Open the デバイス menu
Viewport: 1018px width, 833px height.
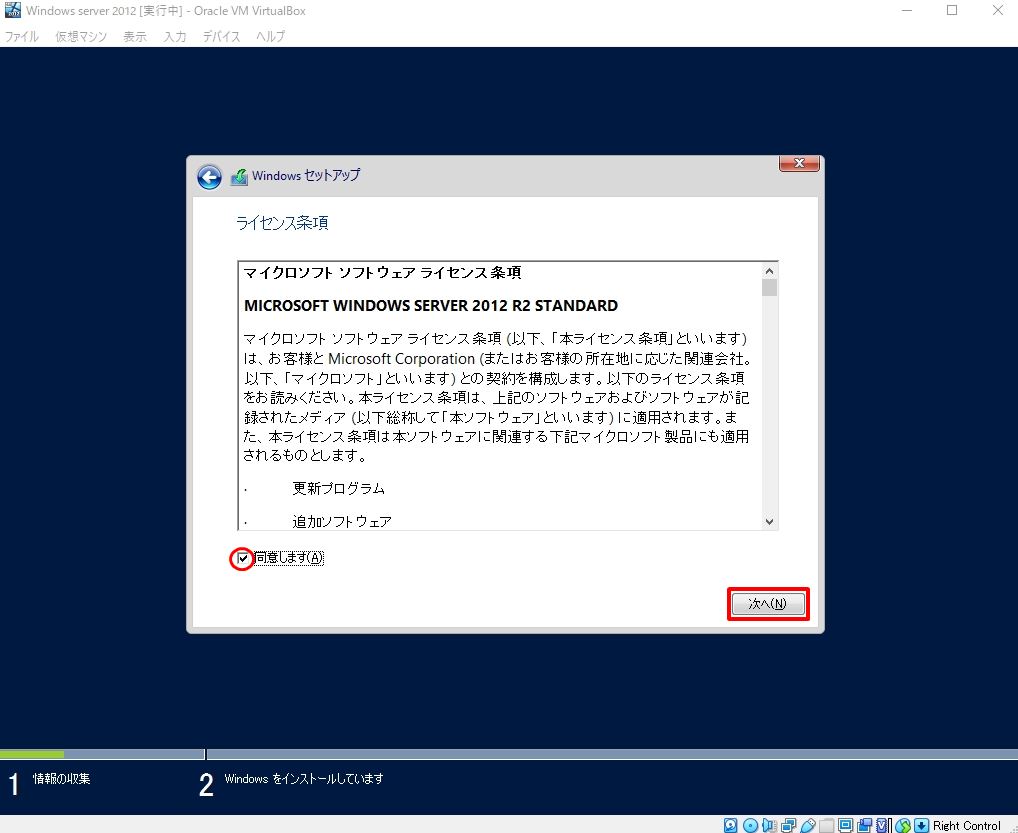[x=221, y=36]
